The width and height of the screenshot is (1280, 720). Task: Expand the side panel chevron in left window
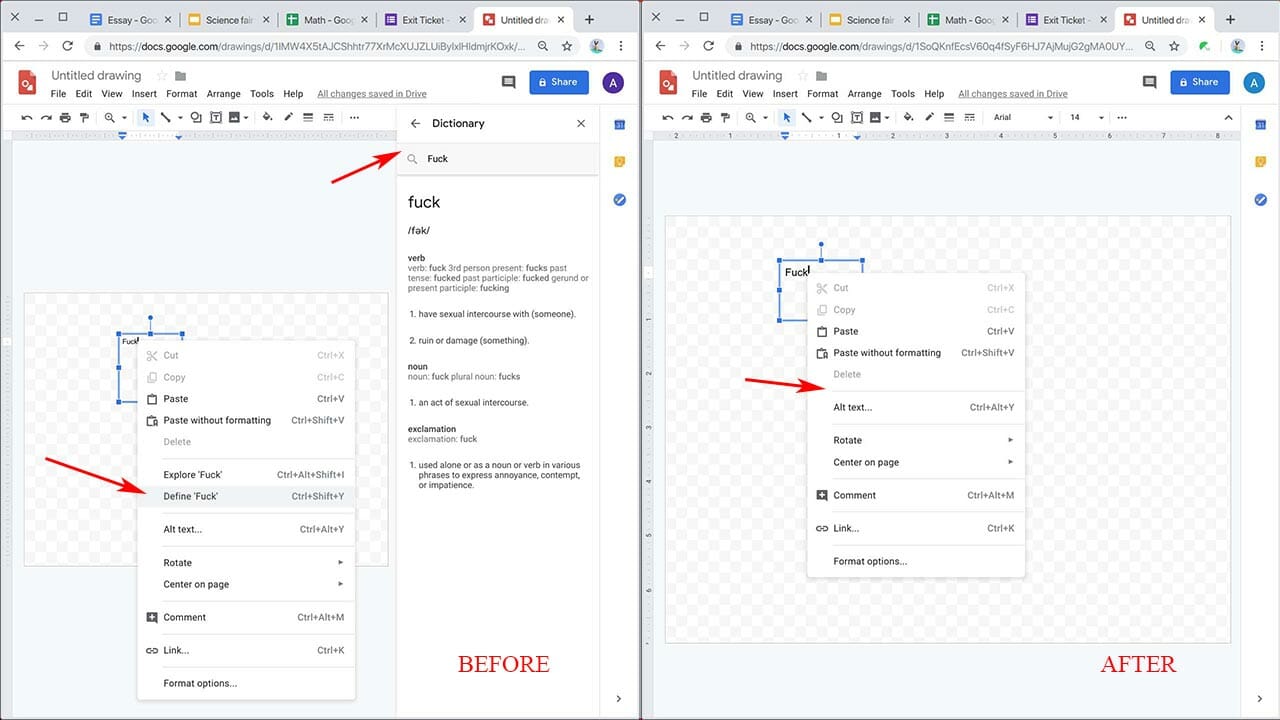click(618, 699)
